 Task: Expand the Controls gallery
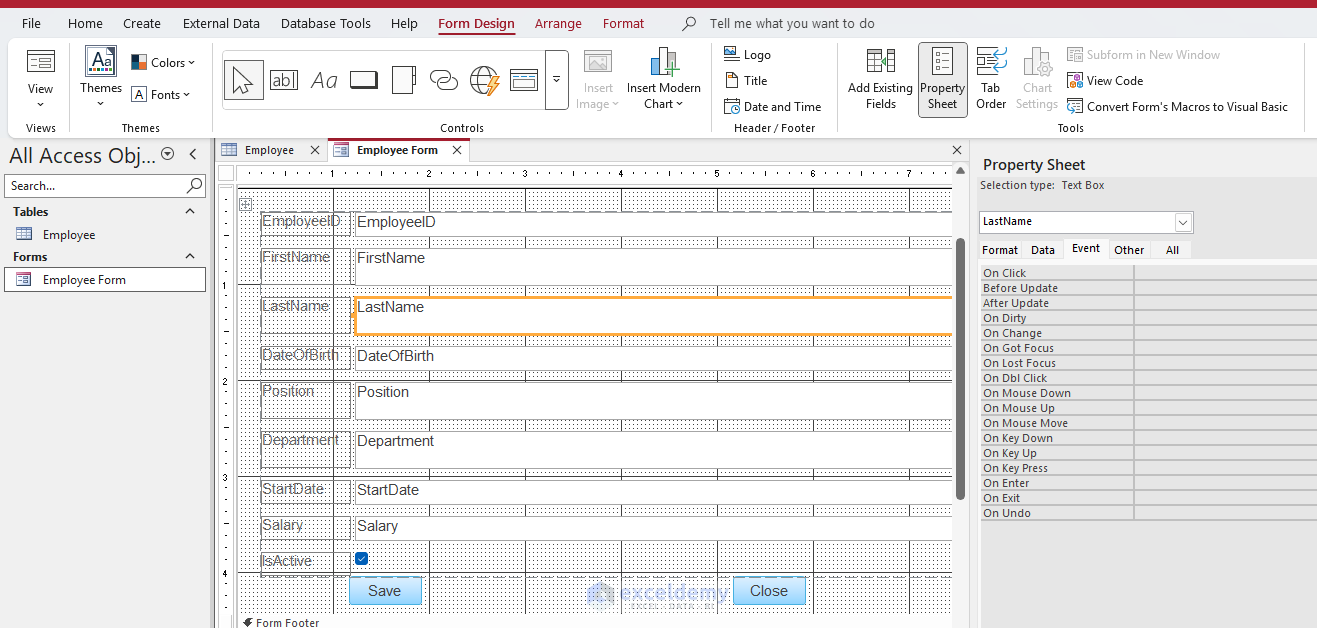tap(557, 80)
